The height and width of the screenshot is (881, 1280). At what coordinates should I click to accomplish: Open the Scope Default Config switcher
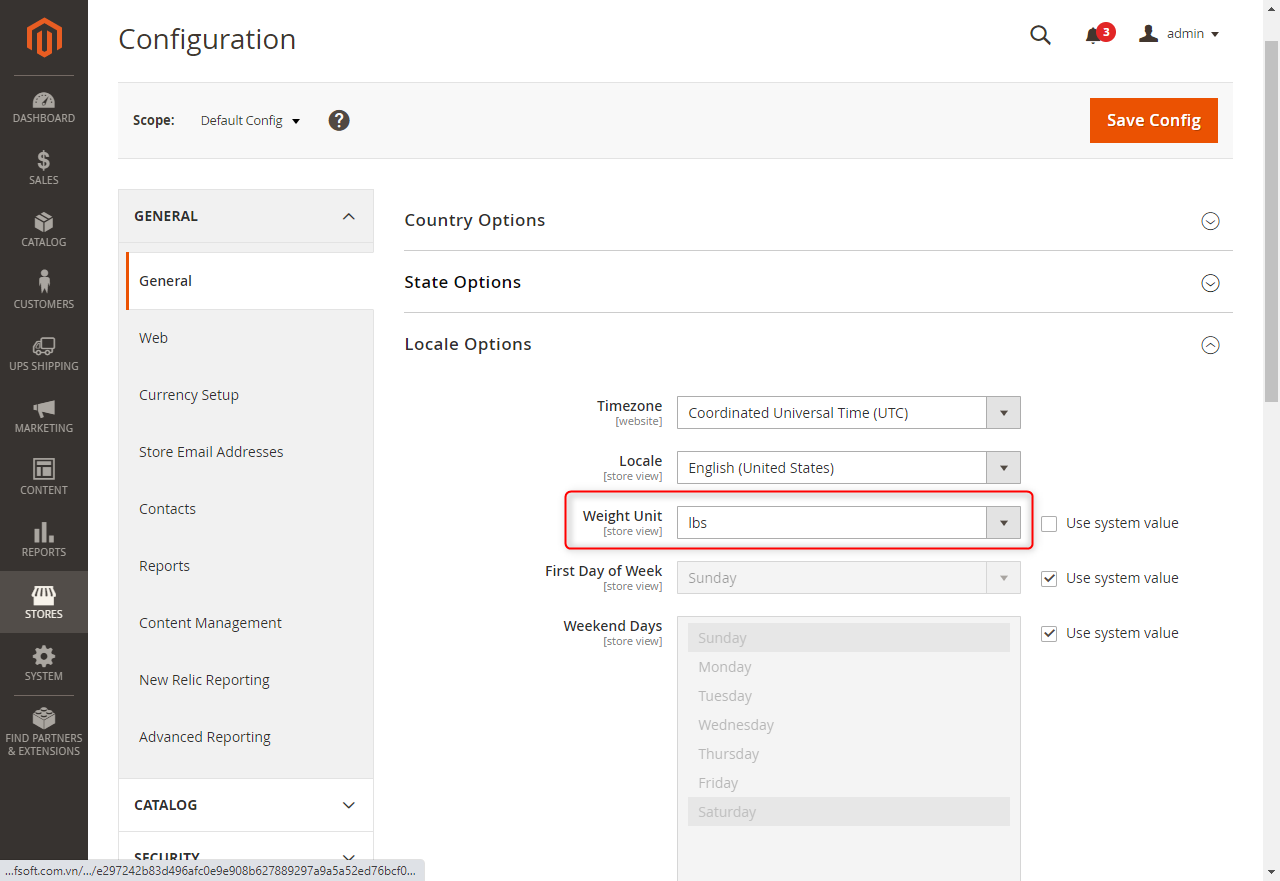point(250,120)
